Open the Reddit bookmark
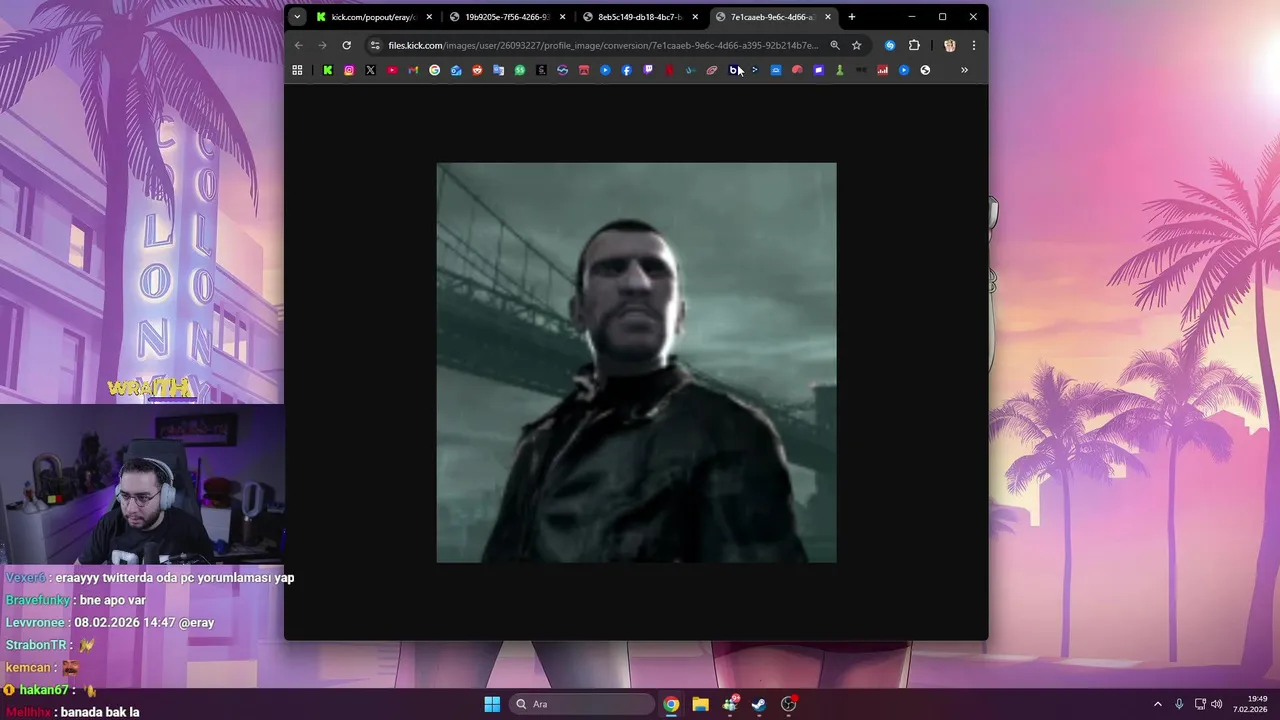This screenshot has height=720, width=1280. click(x=477, y=70)
